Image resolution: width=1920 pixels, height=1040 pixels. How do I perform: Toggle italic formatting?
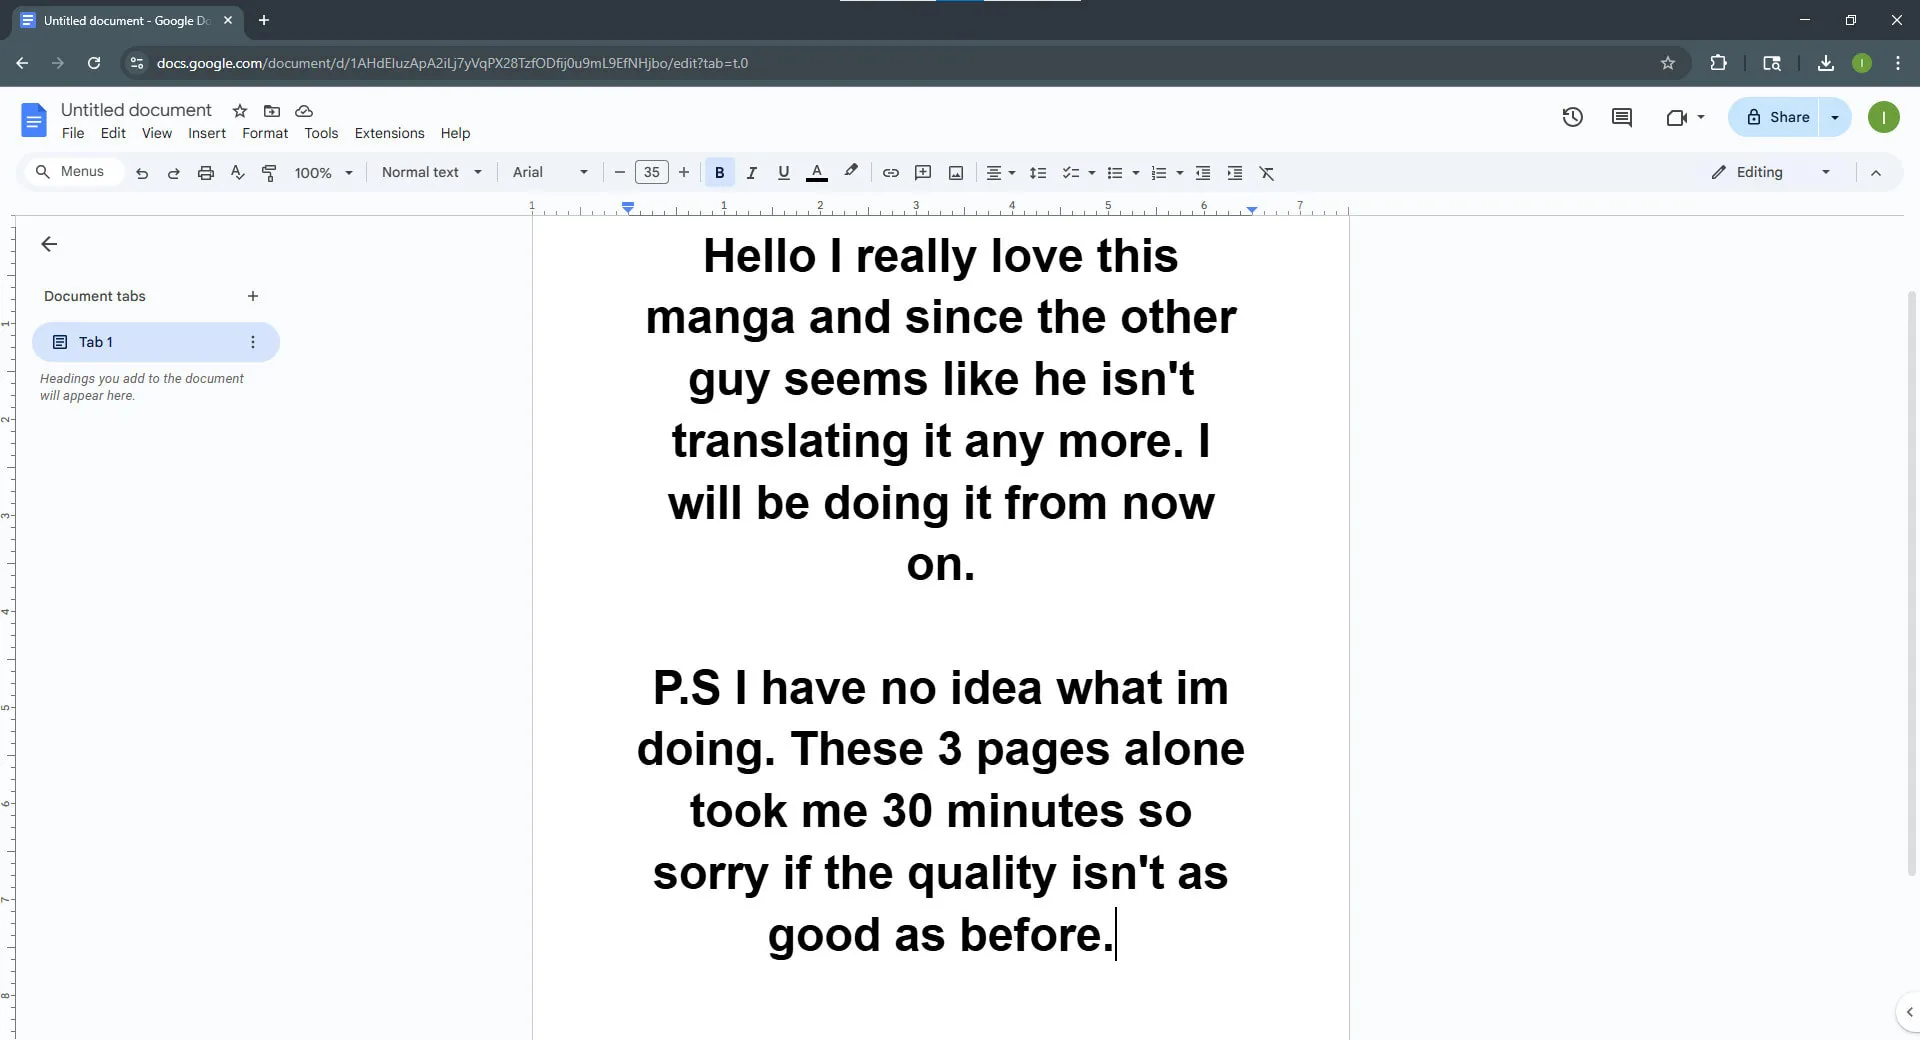[x=751, y=172]
